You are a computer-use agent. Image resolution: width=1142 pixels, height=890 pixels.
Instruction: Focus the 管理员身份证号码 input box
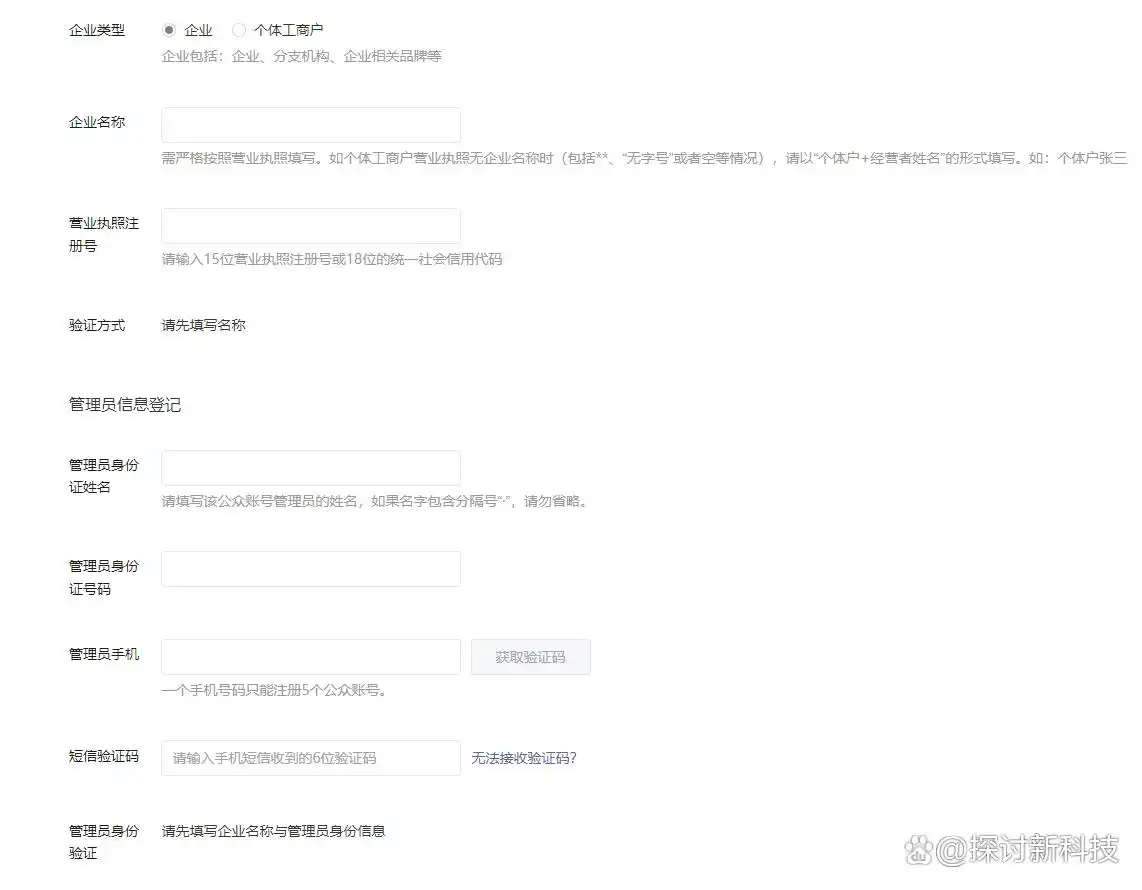pyautogui.click(x=310, y=569)
